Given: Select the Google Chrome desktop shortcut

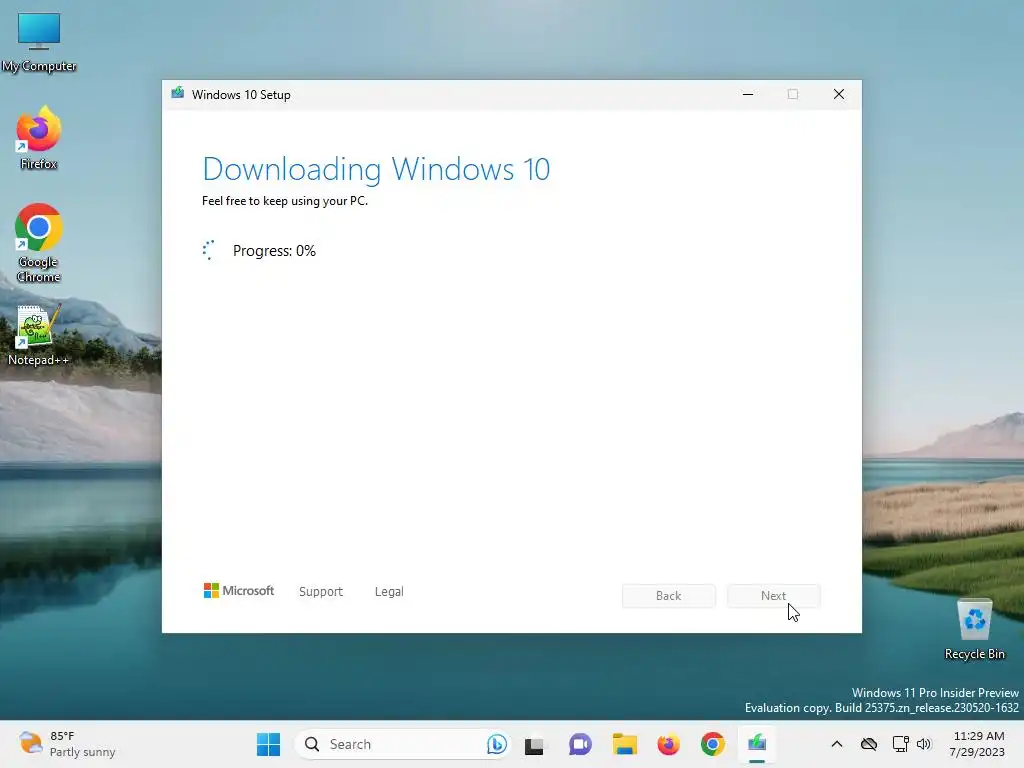Looking at the screenshot, I should pos(39,243).
